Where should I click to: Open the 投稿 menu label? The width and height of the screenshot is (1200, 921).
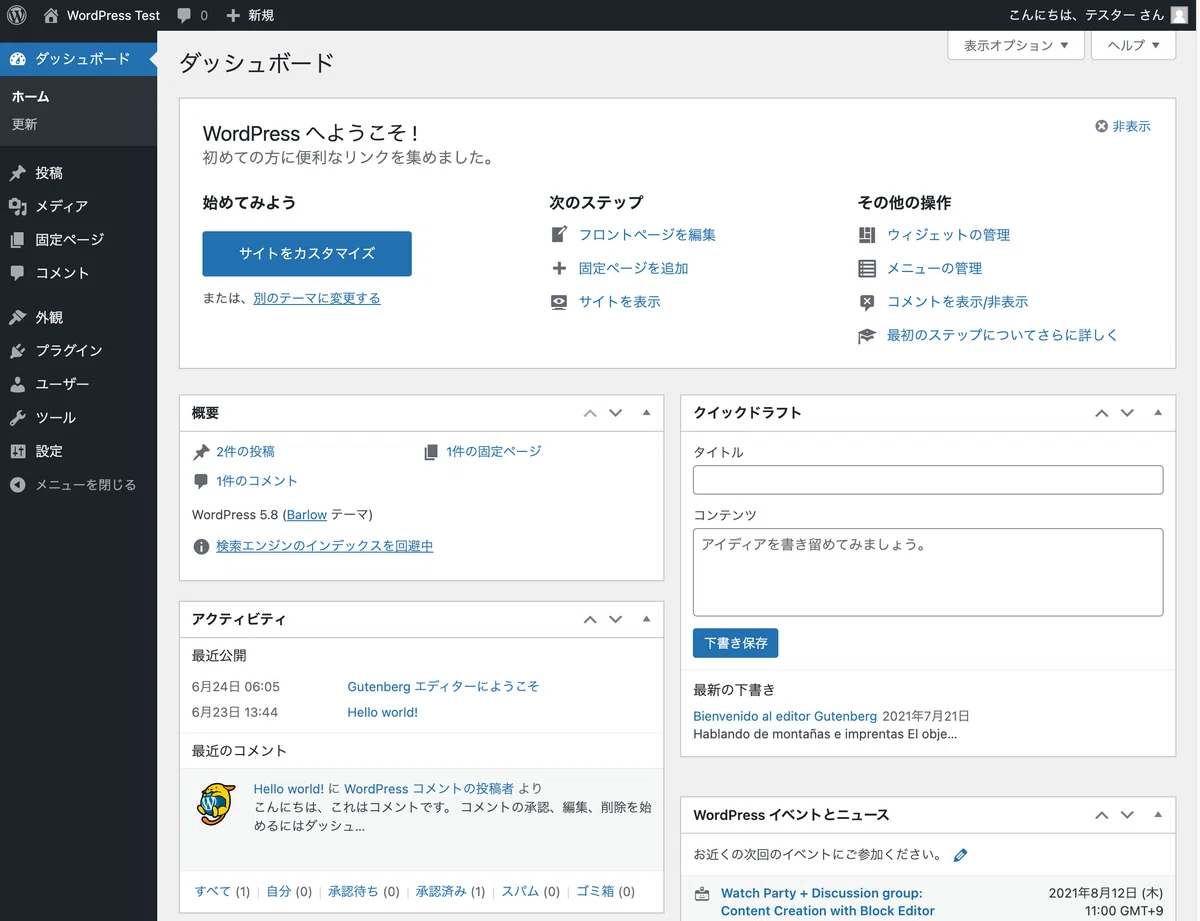49,173
